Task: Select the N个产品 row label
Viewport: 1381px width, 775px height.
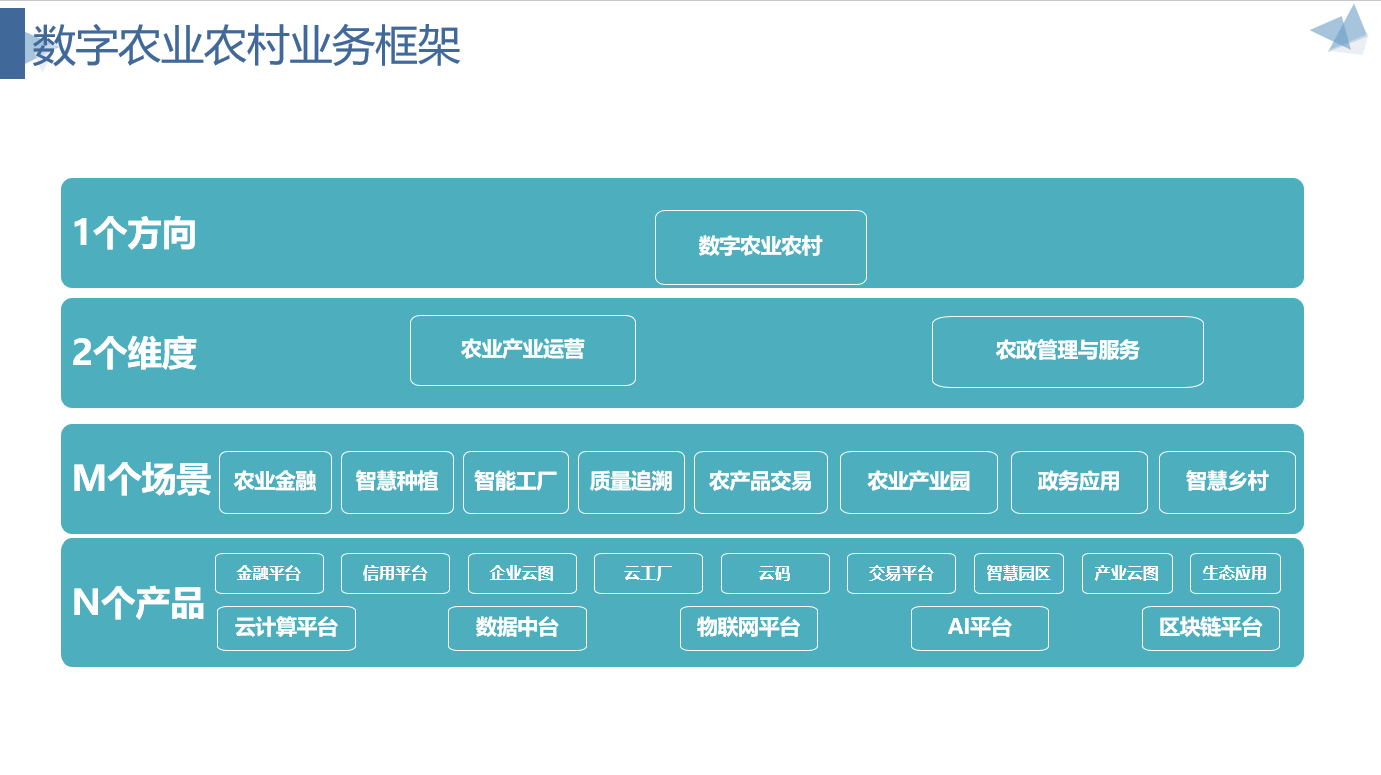Action: click(138, 603)
